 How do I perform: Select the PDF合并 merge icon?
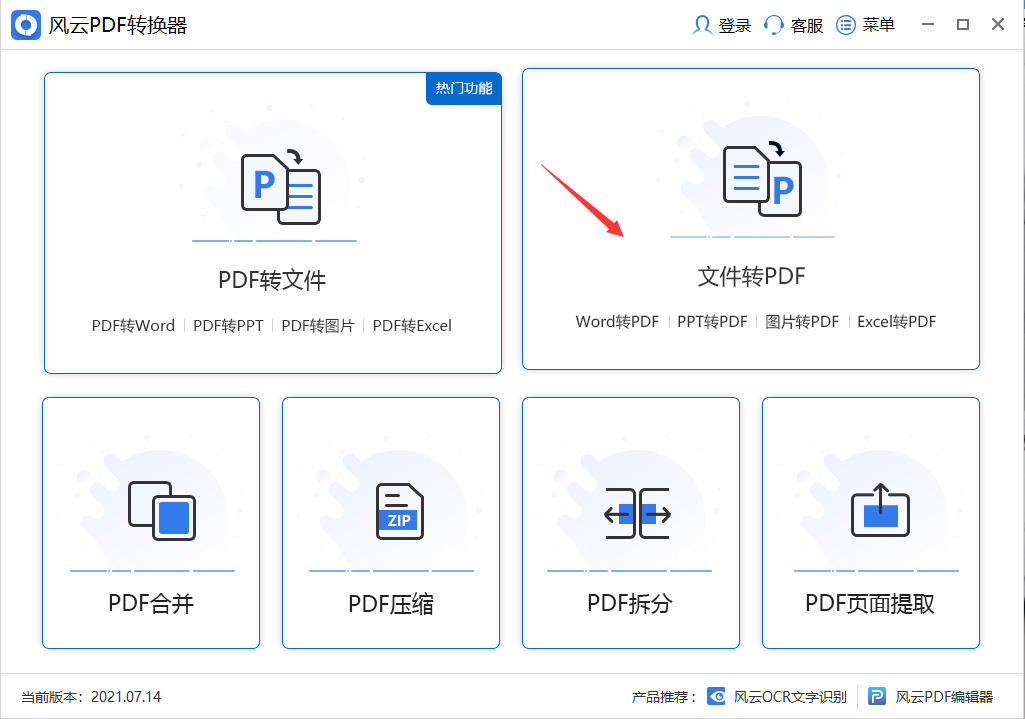click(150, 510)
